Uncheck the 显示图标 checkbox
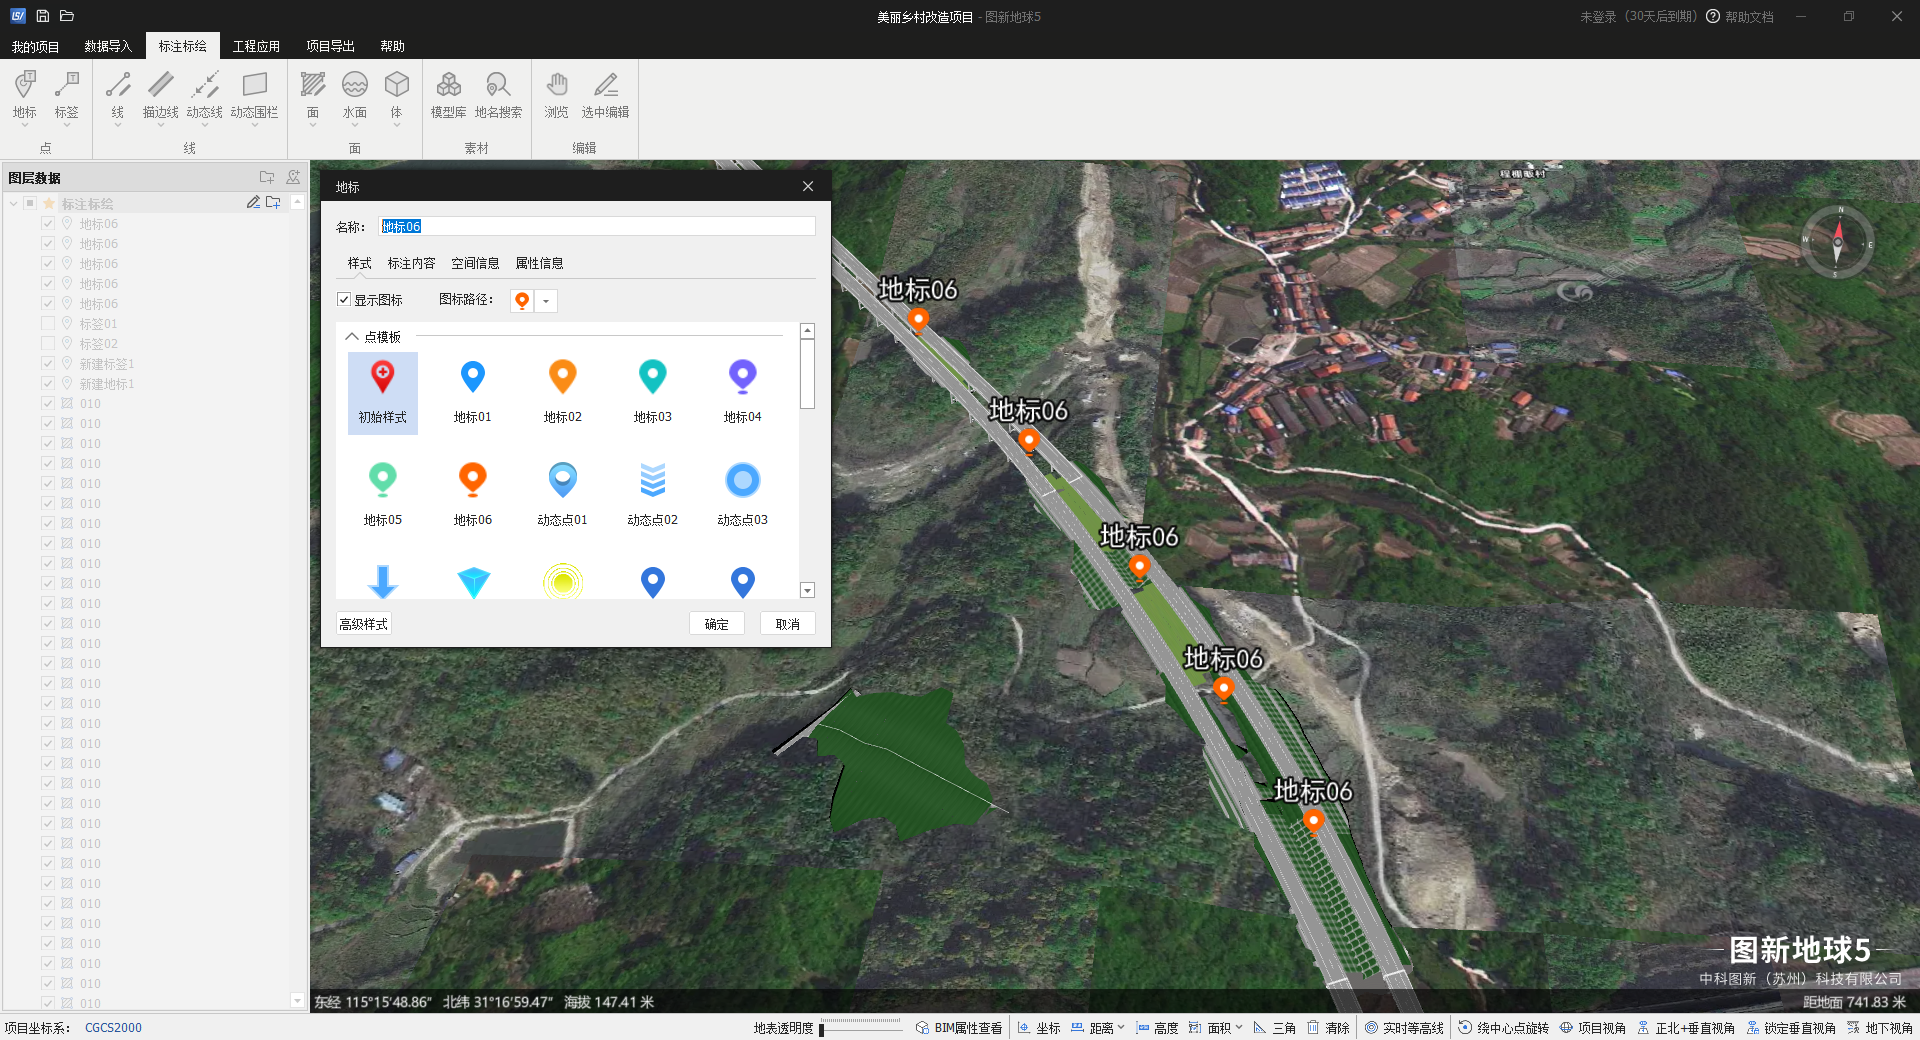This screenshot has width=1920, height=1040. coord(344,300)
